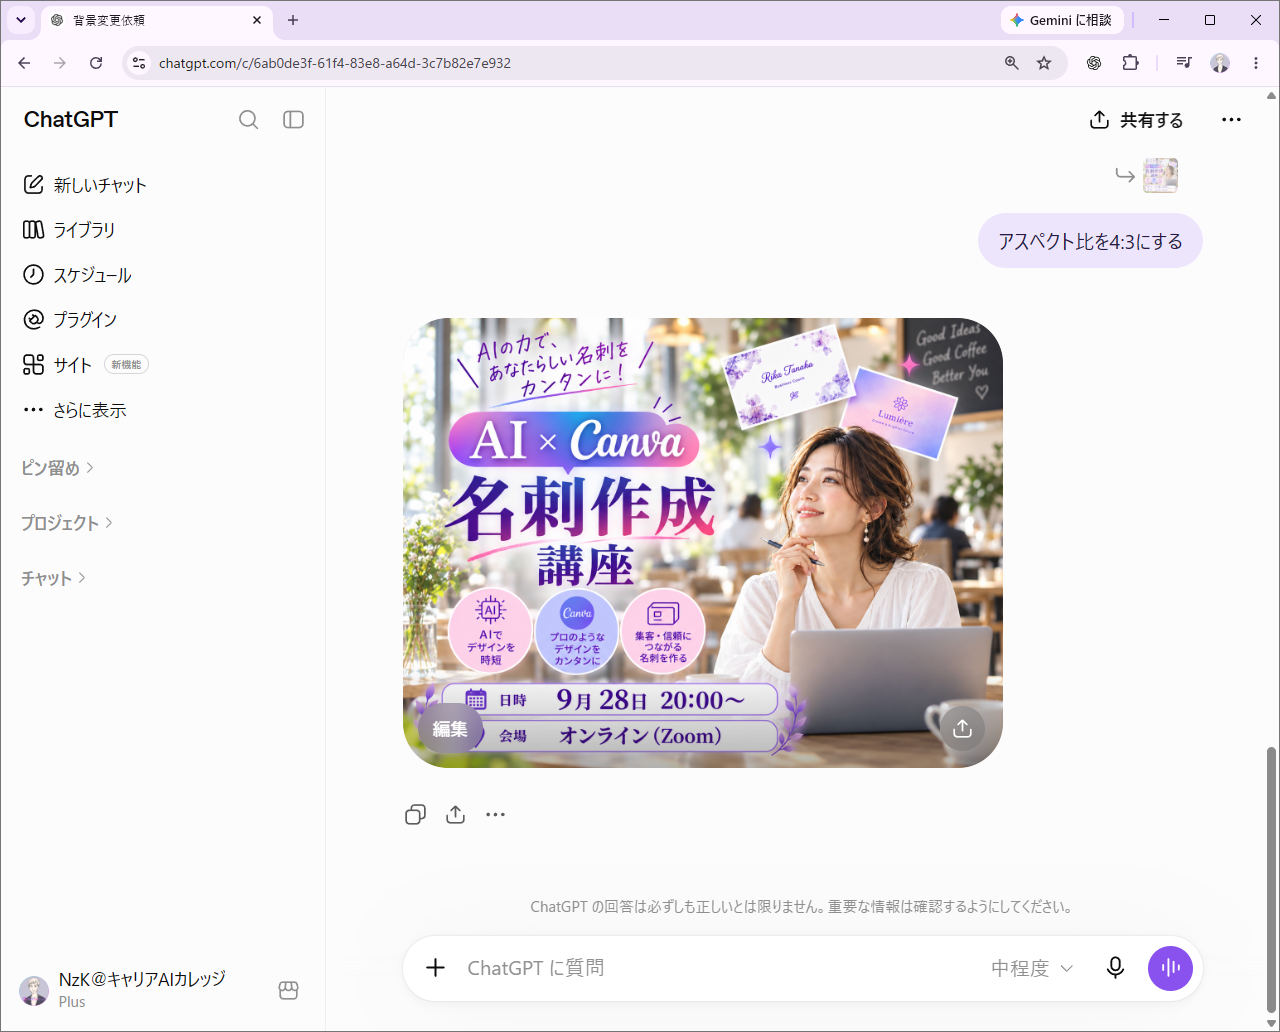Viewport: 1280px width, 1032px height.
Task: Click the icon beside the profile name
Action: (289, 990)
